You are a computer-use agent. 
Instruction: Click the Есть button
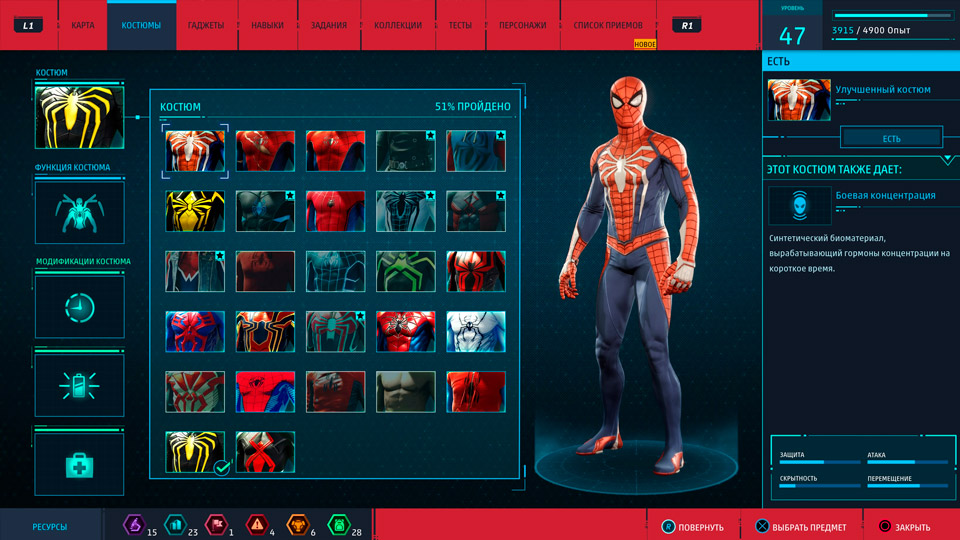click(x=891, y=138)
